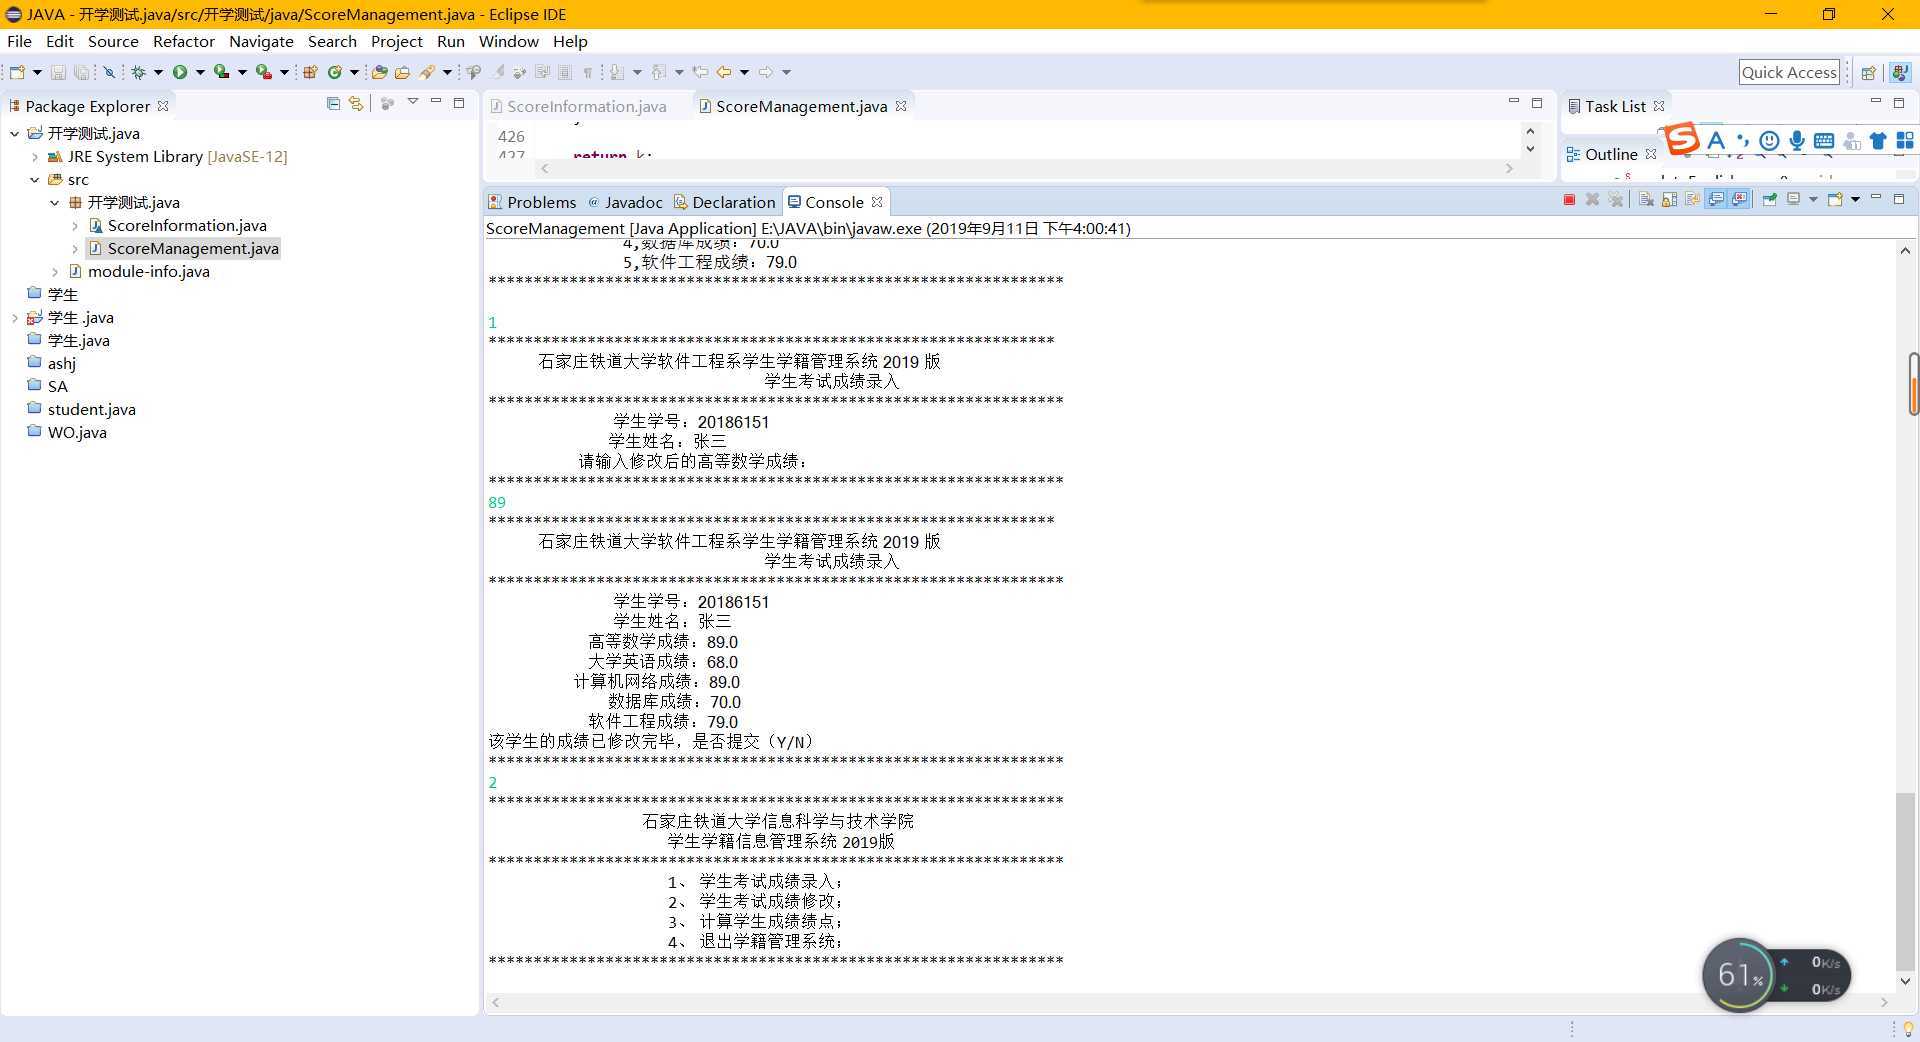This screenshot has width=1920, height=1042.
Task: Click console horizontal scrollbar right arrow
Action: [1884, 1002]
